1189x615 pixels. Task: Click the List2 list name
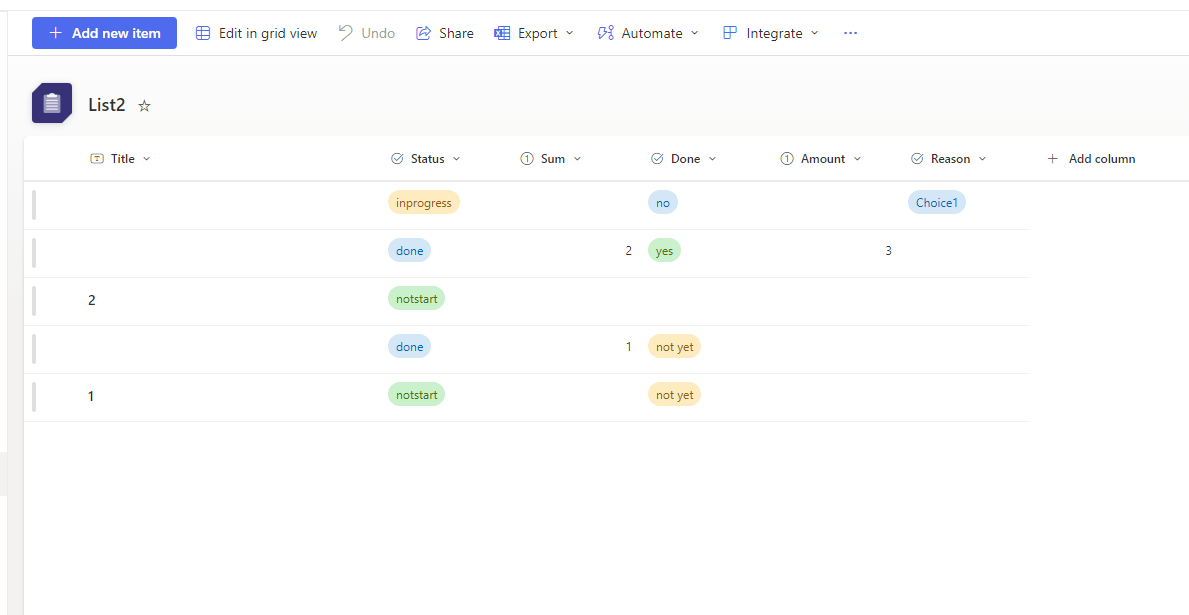coord(107,105)
